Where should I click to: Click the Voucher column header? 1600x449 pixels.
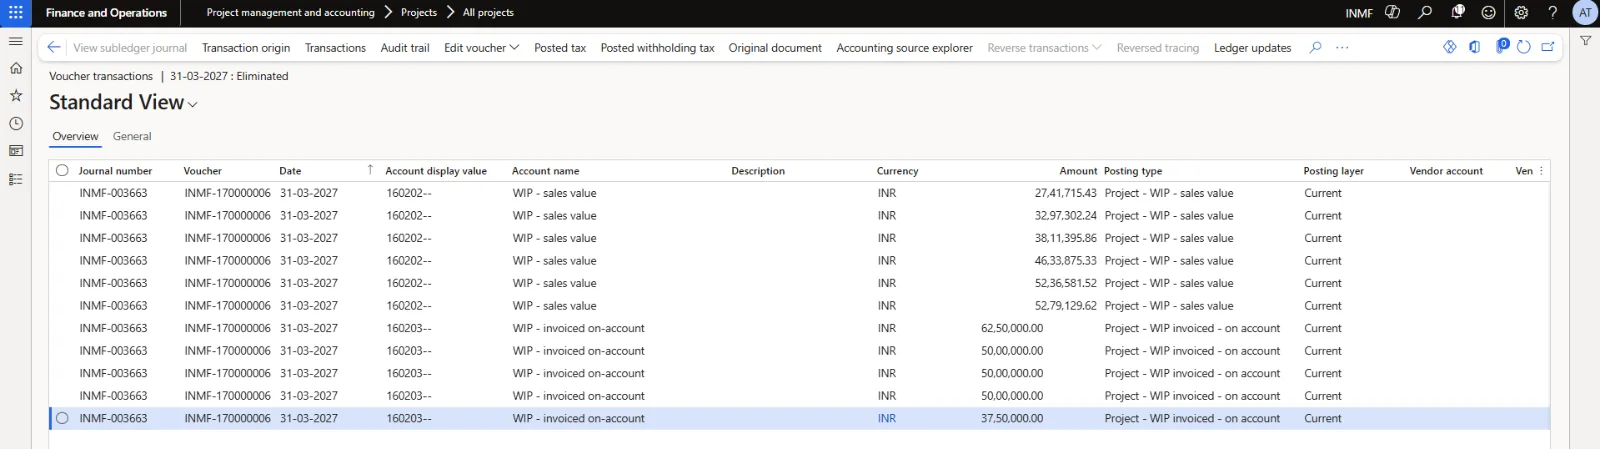pyautogui.click(x=203, y=171)
